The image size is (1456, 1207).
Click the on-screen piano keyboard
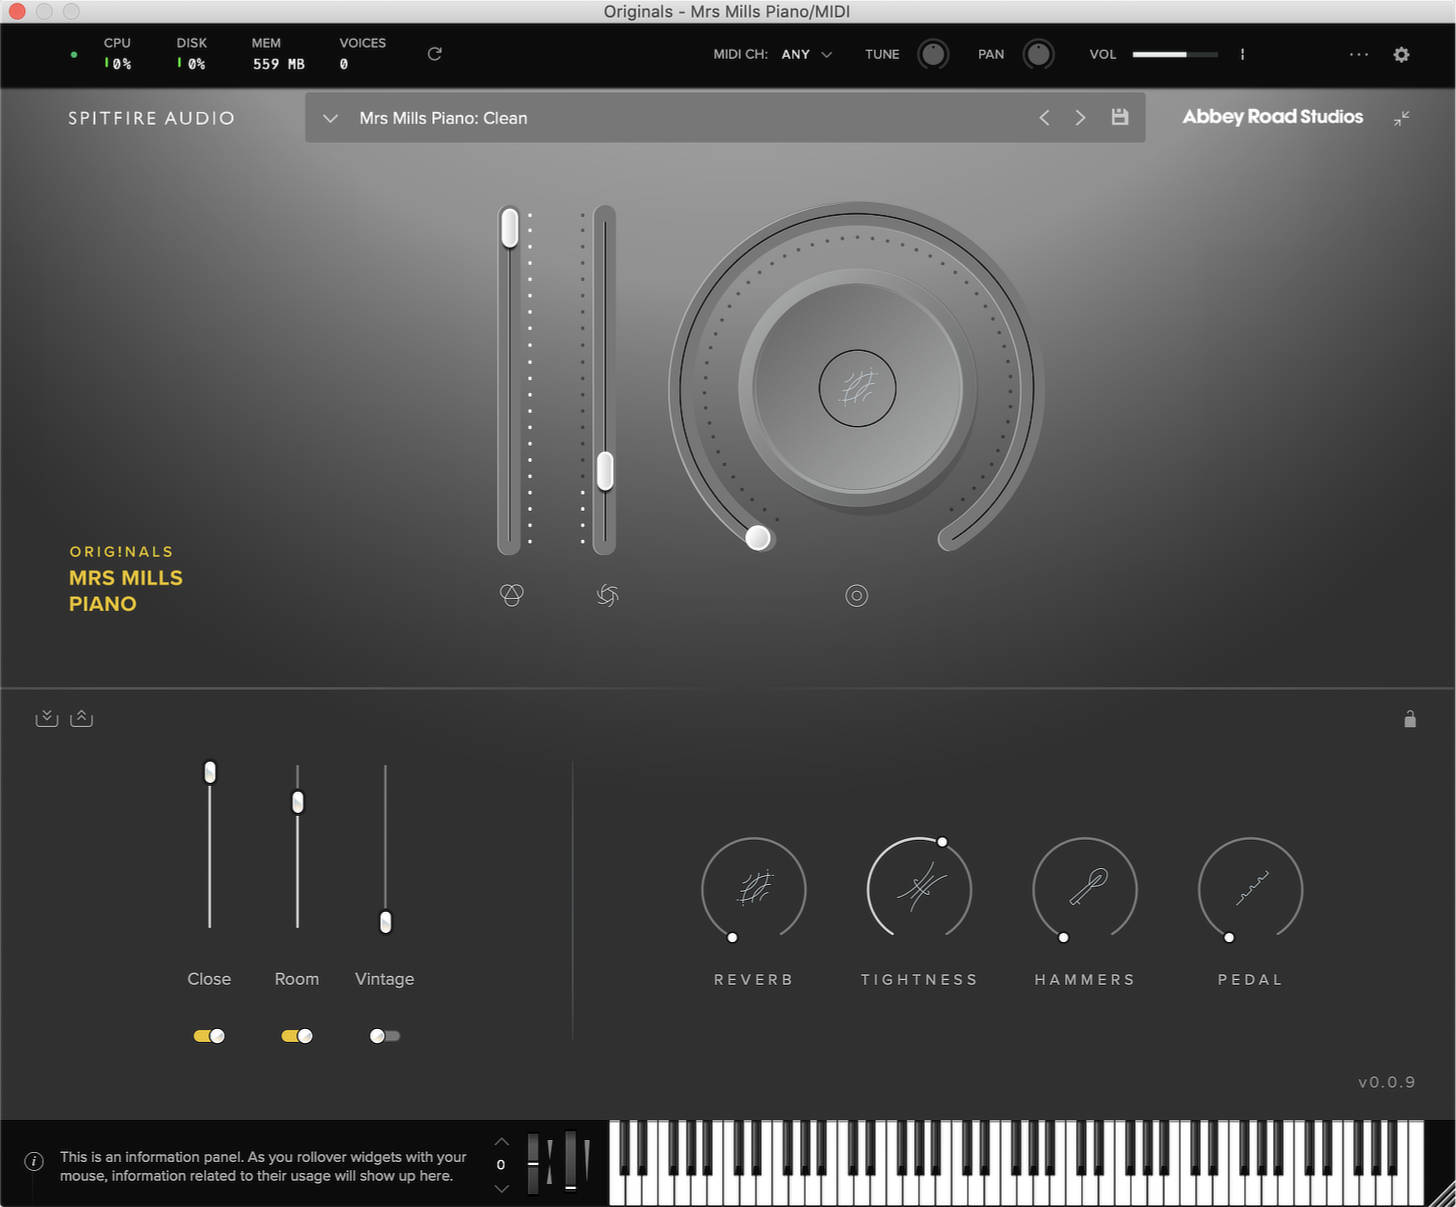point(1016,1162)
